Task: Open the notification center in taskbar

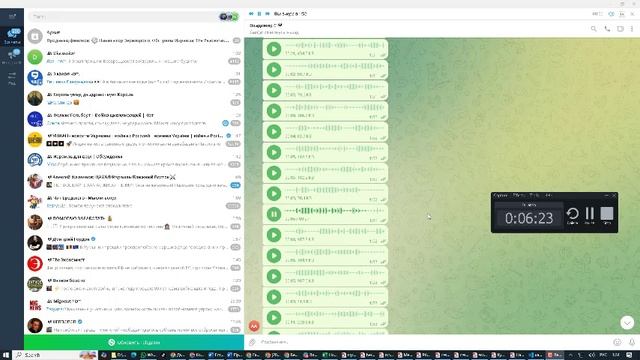Action: (629, 355)
